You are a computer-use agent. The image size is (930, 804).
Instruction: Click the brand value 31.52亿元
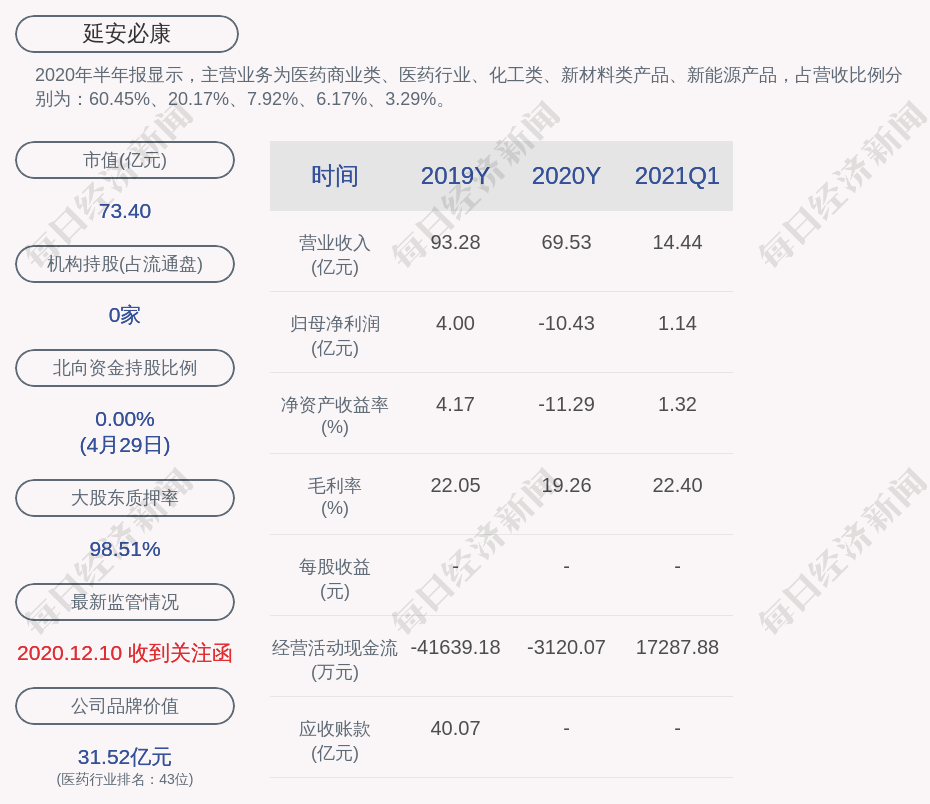125,757
